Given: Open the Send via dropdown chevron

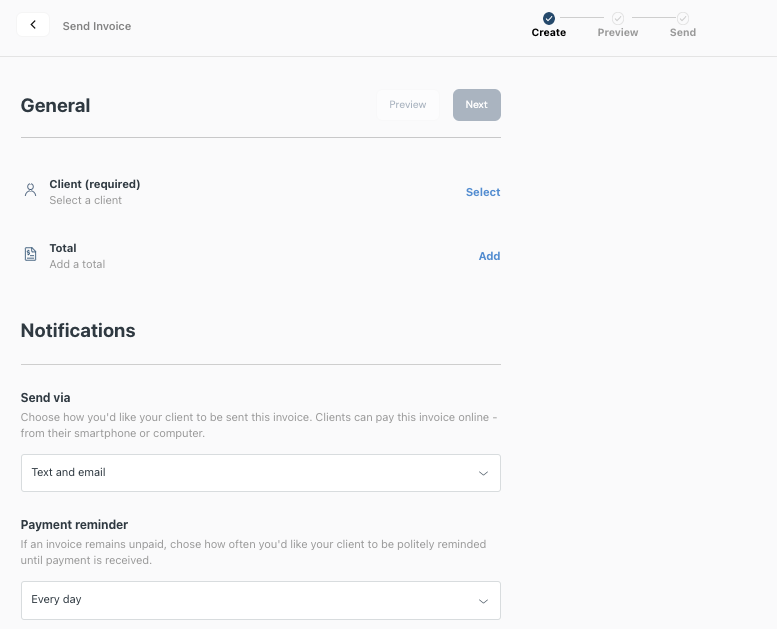Looking at the screenshot, I should pos(483,473).
